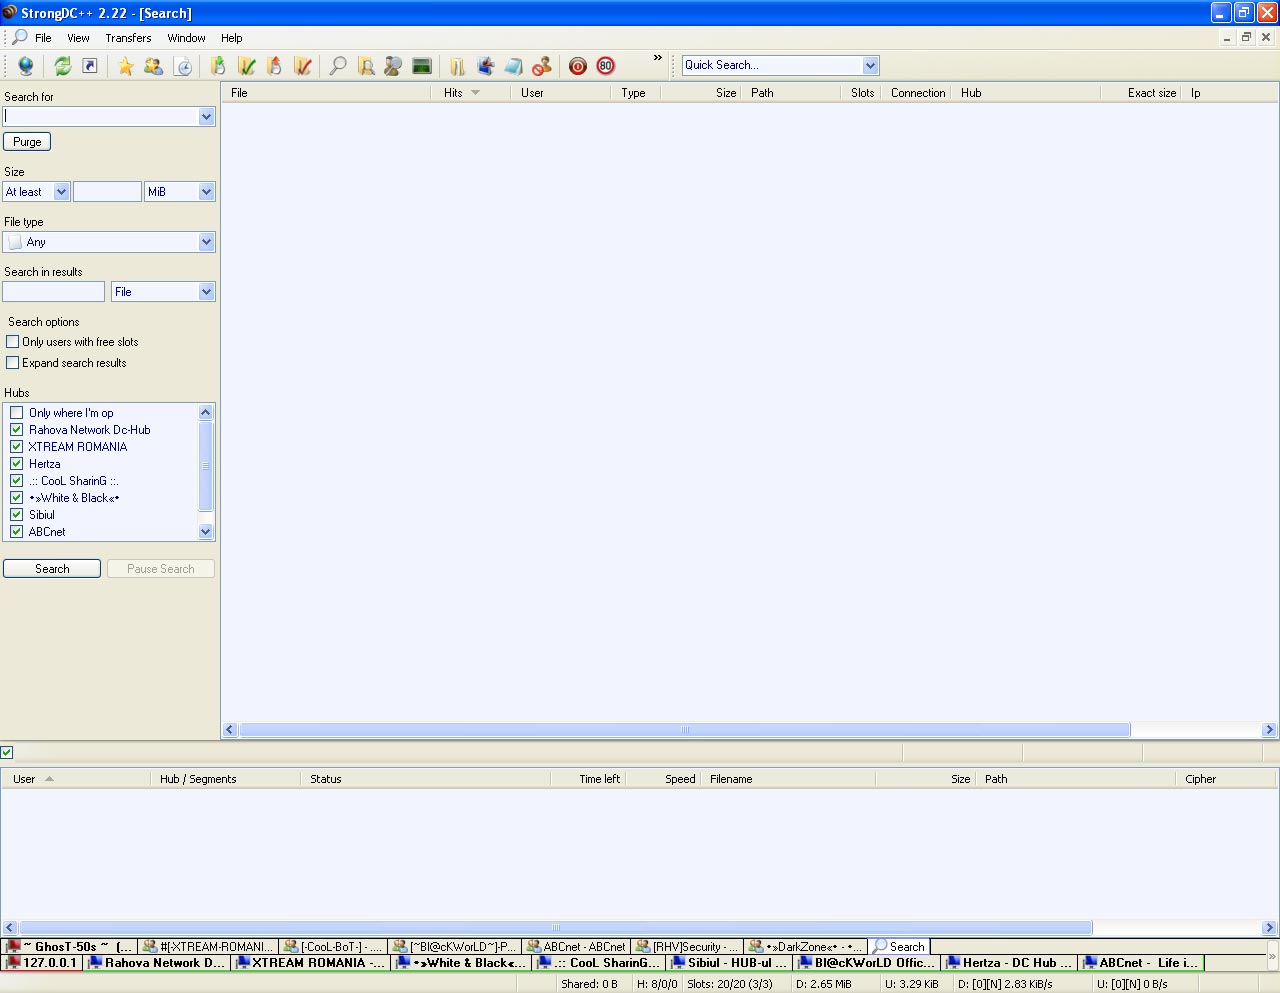Open Public Hubs globe icon
The image size is (1280, 993).
click(x=26, y=66)
